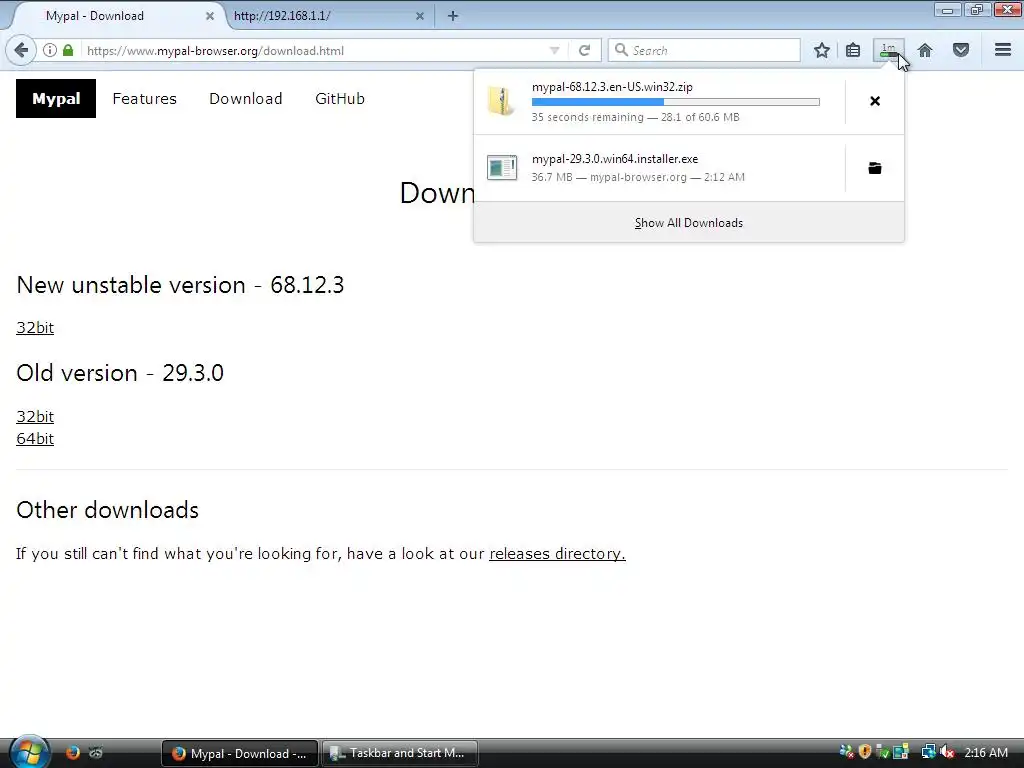Close the Mypal - Download tab
This screenshot has width=1024, height=768.
click(x=210, y=16)
